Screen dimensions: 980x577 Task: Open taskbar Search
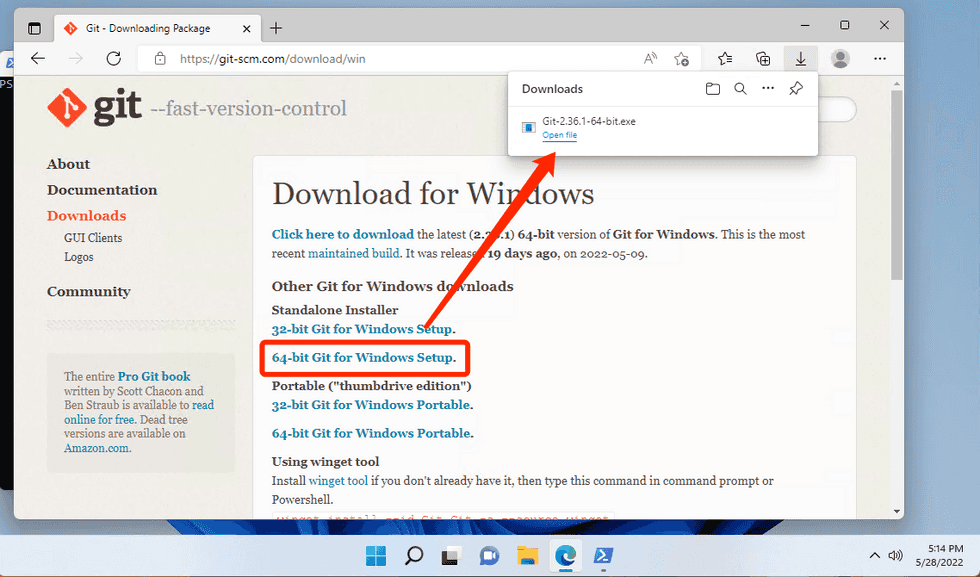pos(413,555)
